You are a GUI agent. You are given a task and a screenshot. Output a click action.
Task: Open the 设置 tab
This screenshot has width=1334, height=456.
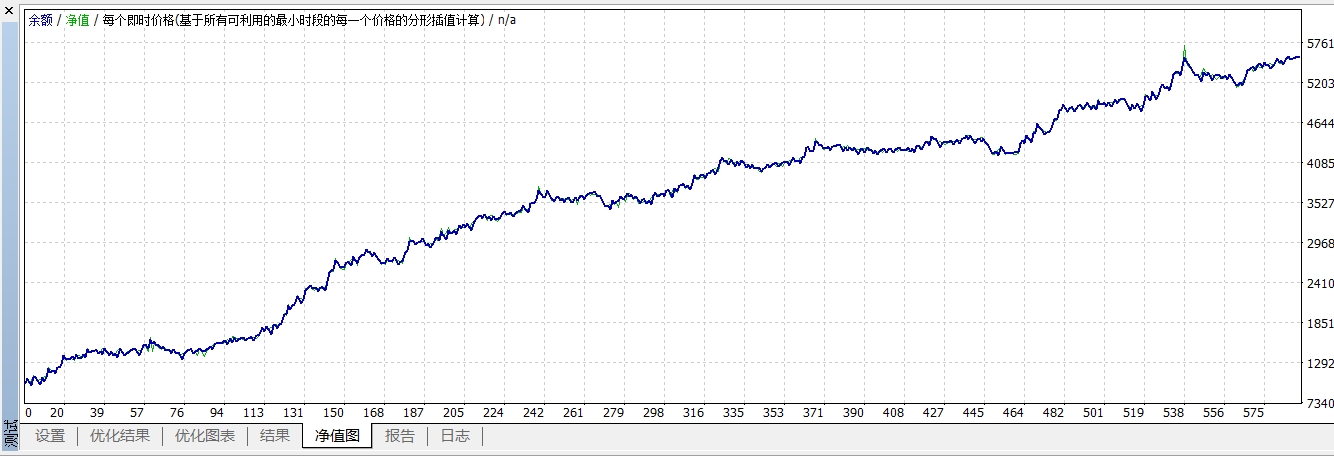tap(49, 436)
